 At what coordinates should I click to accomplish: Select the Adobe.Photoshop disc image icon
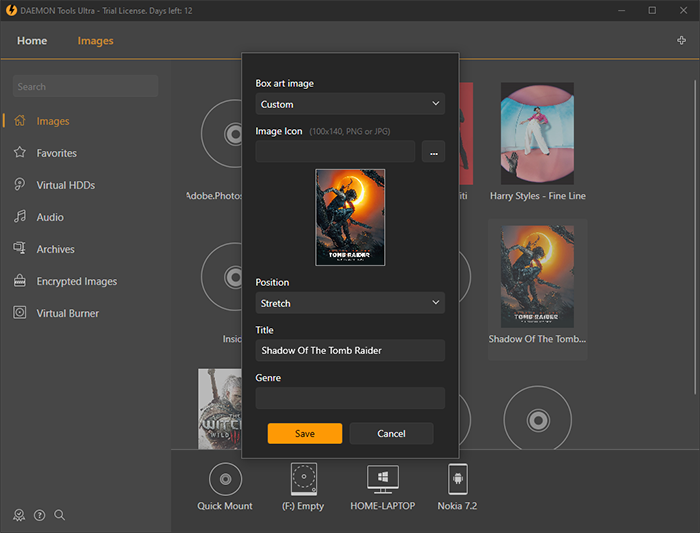[x=221, y=133]
